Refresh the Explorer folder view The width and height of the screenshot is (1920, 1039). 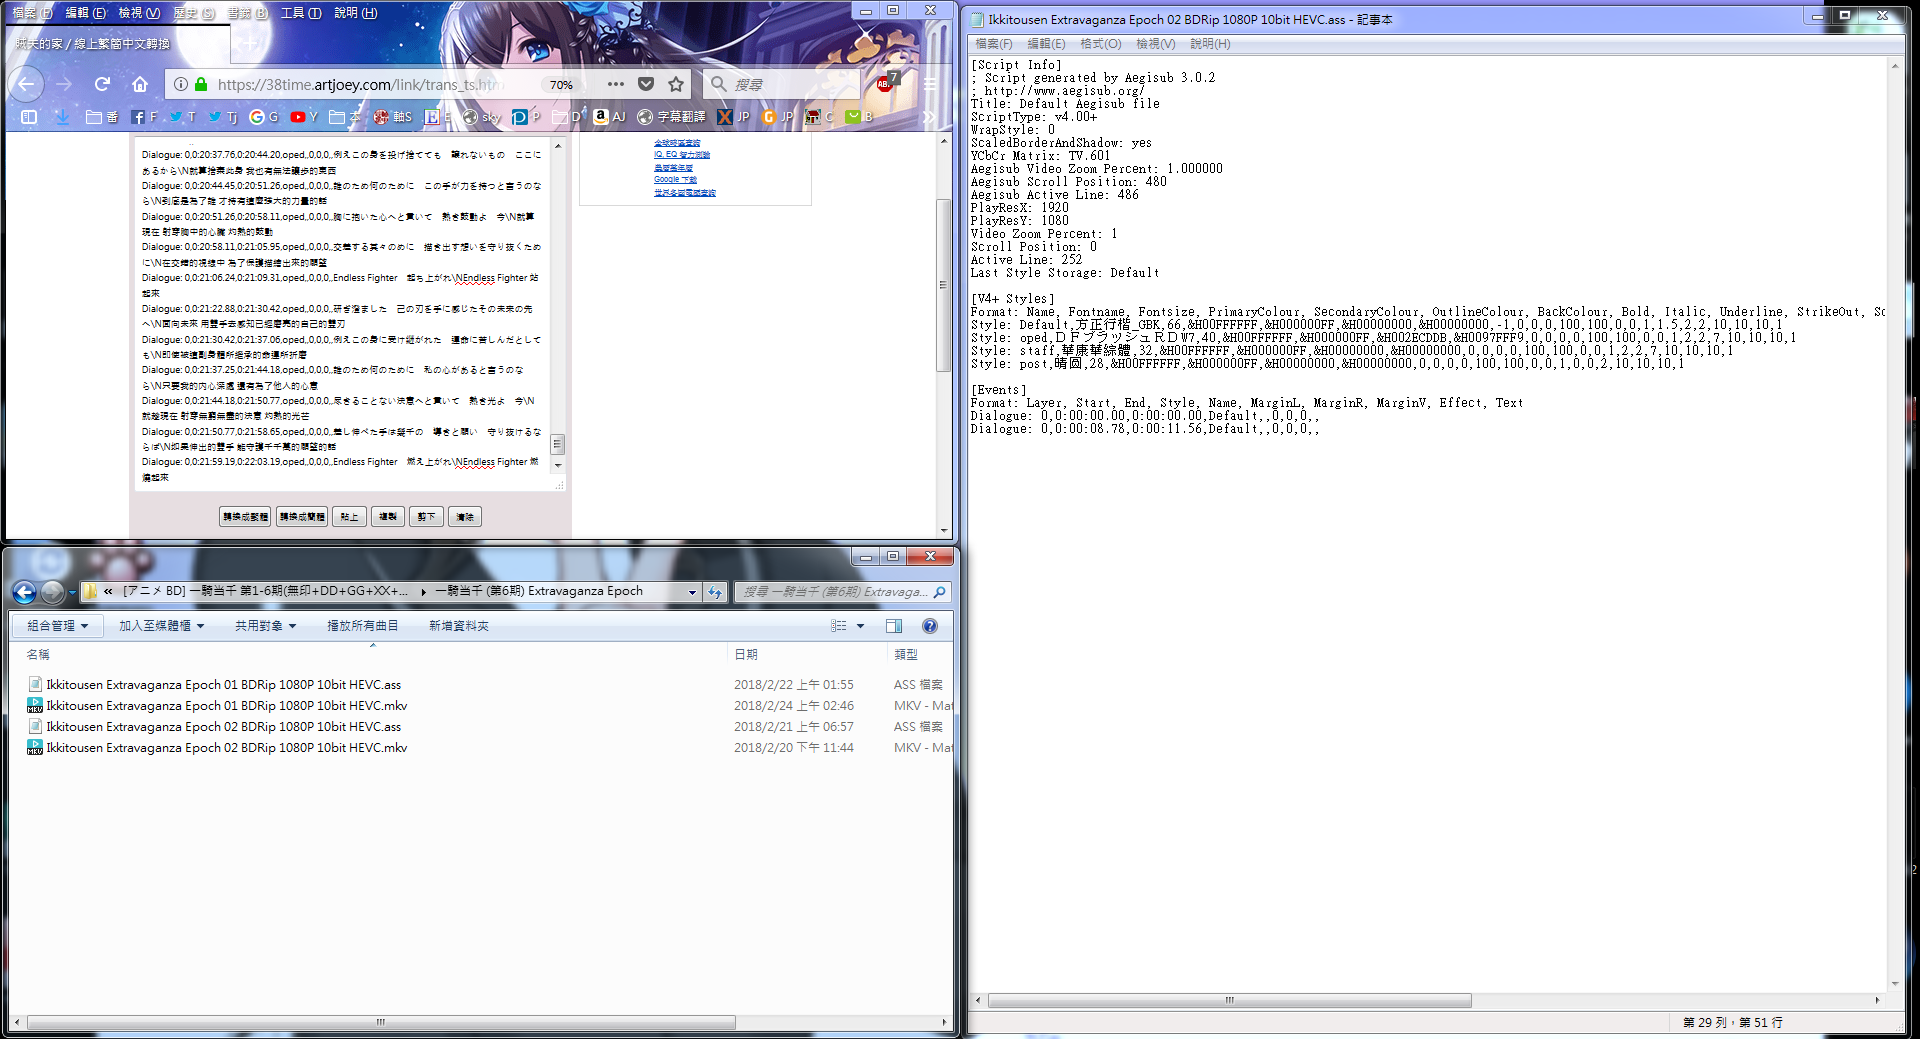click(x=715, y=592)
